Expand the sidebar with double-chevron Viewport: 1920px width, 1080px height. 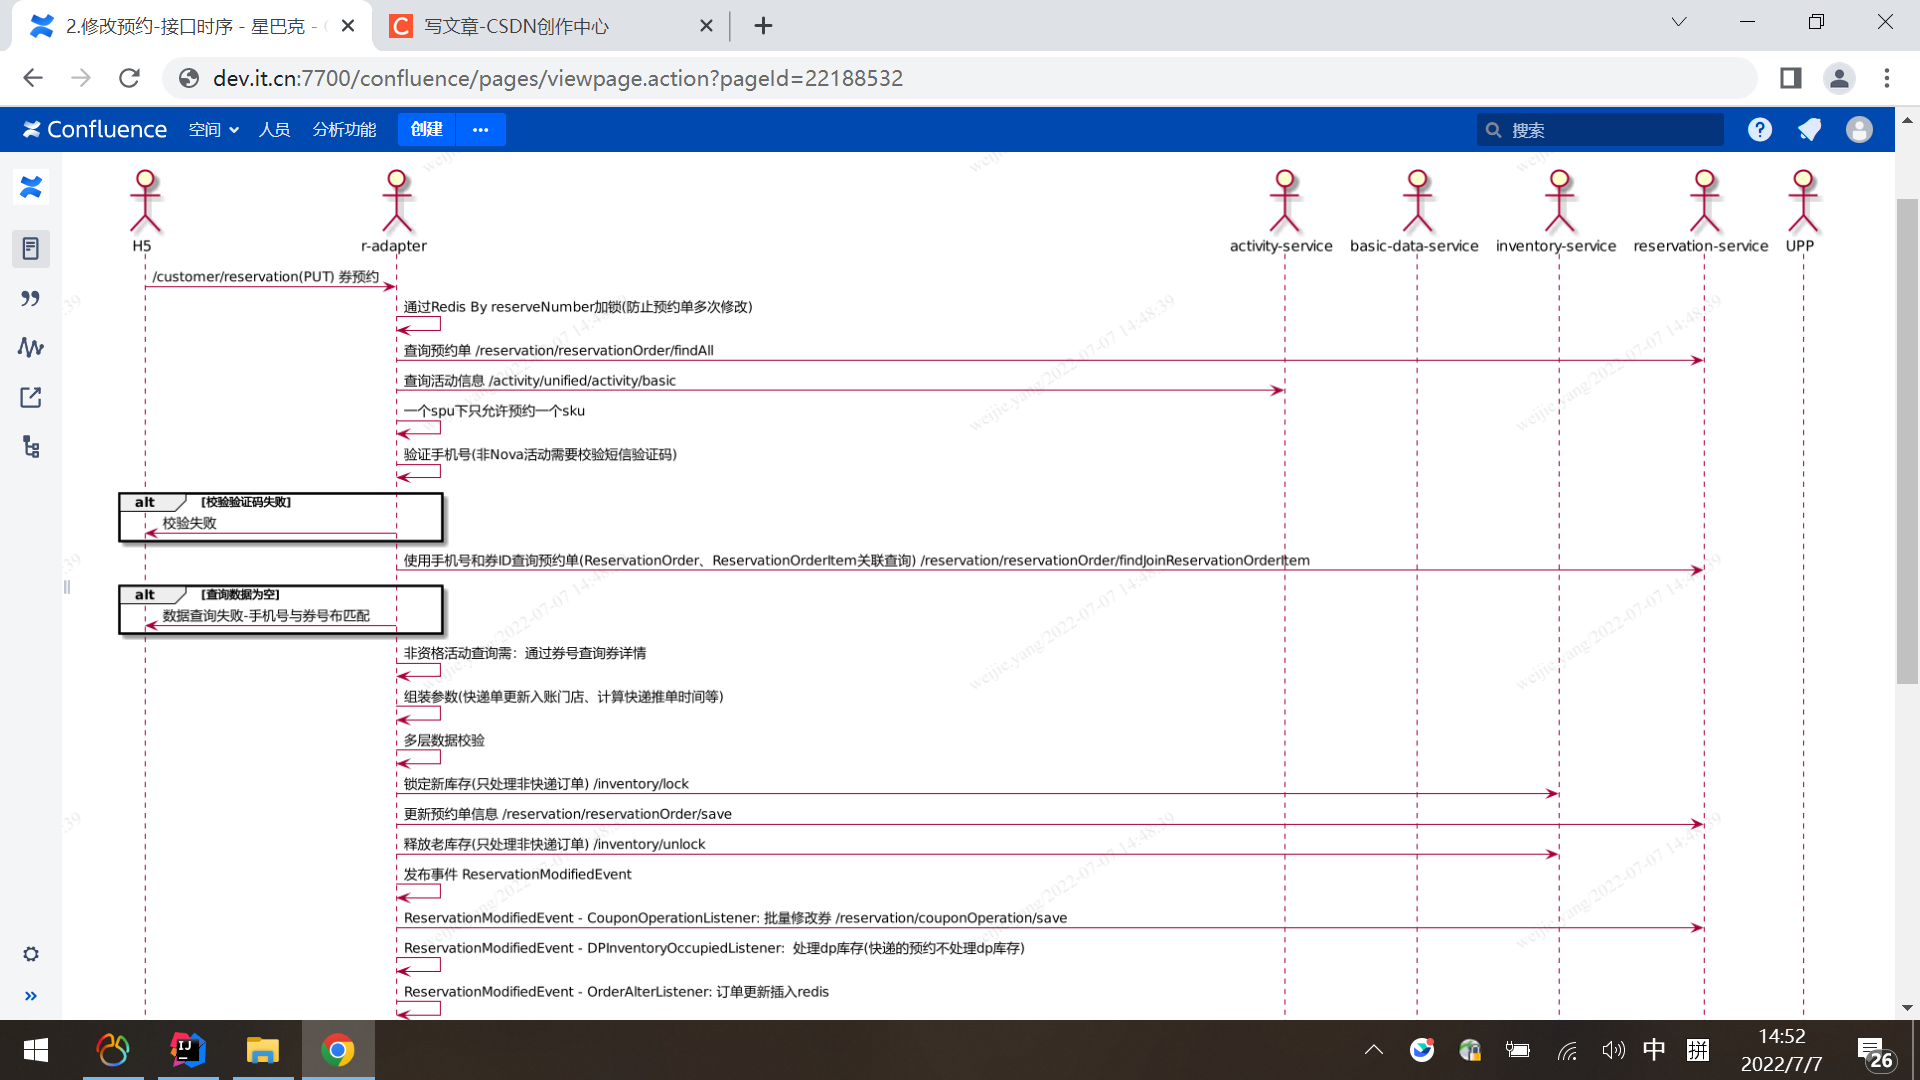[31, 996]
